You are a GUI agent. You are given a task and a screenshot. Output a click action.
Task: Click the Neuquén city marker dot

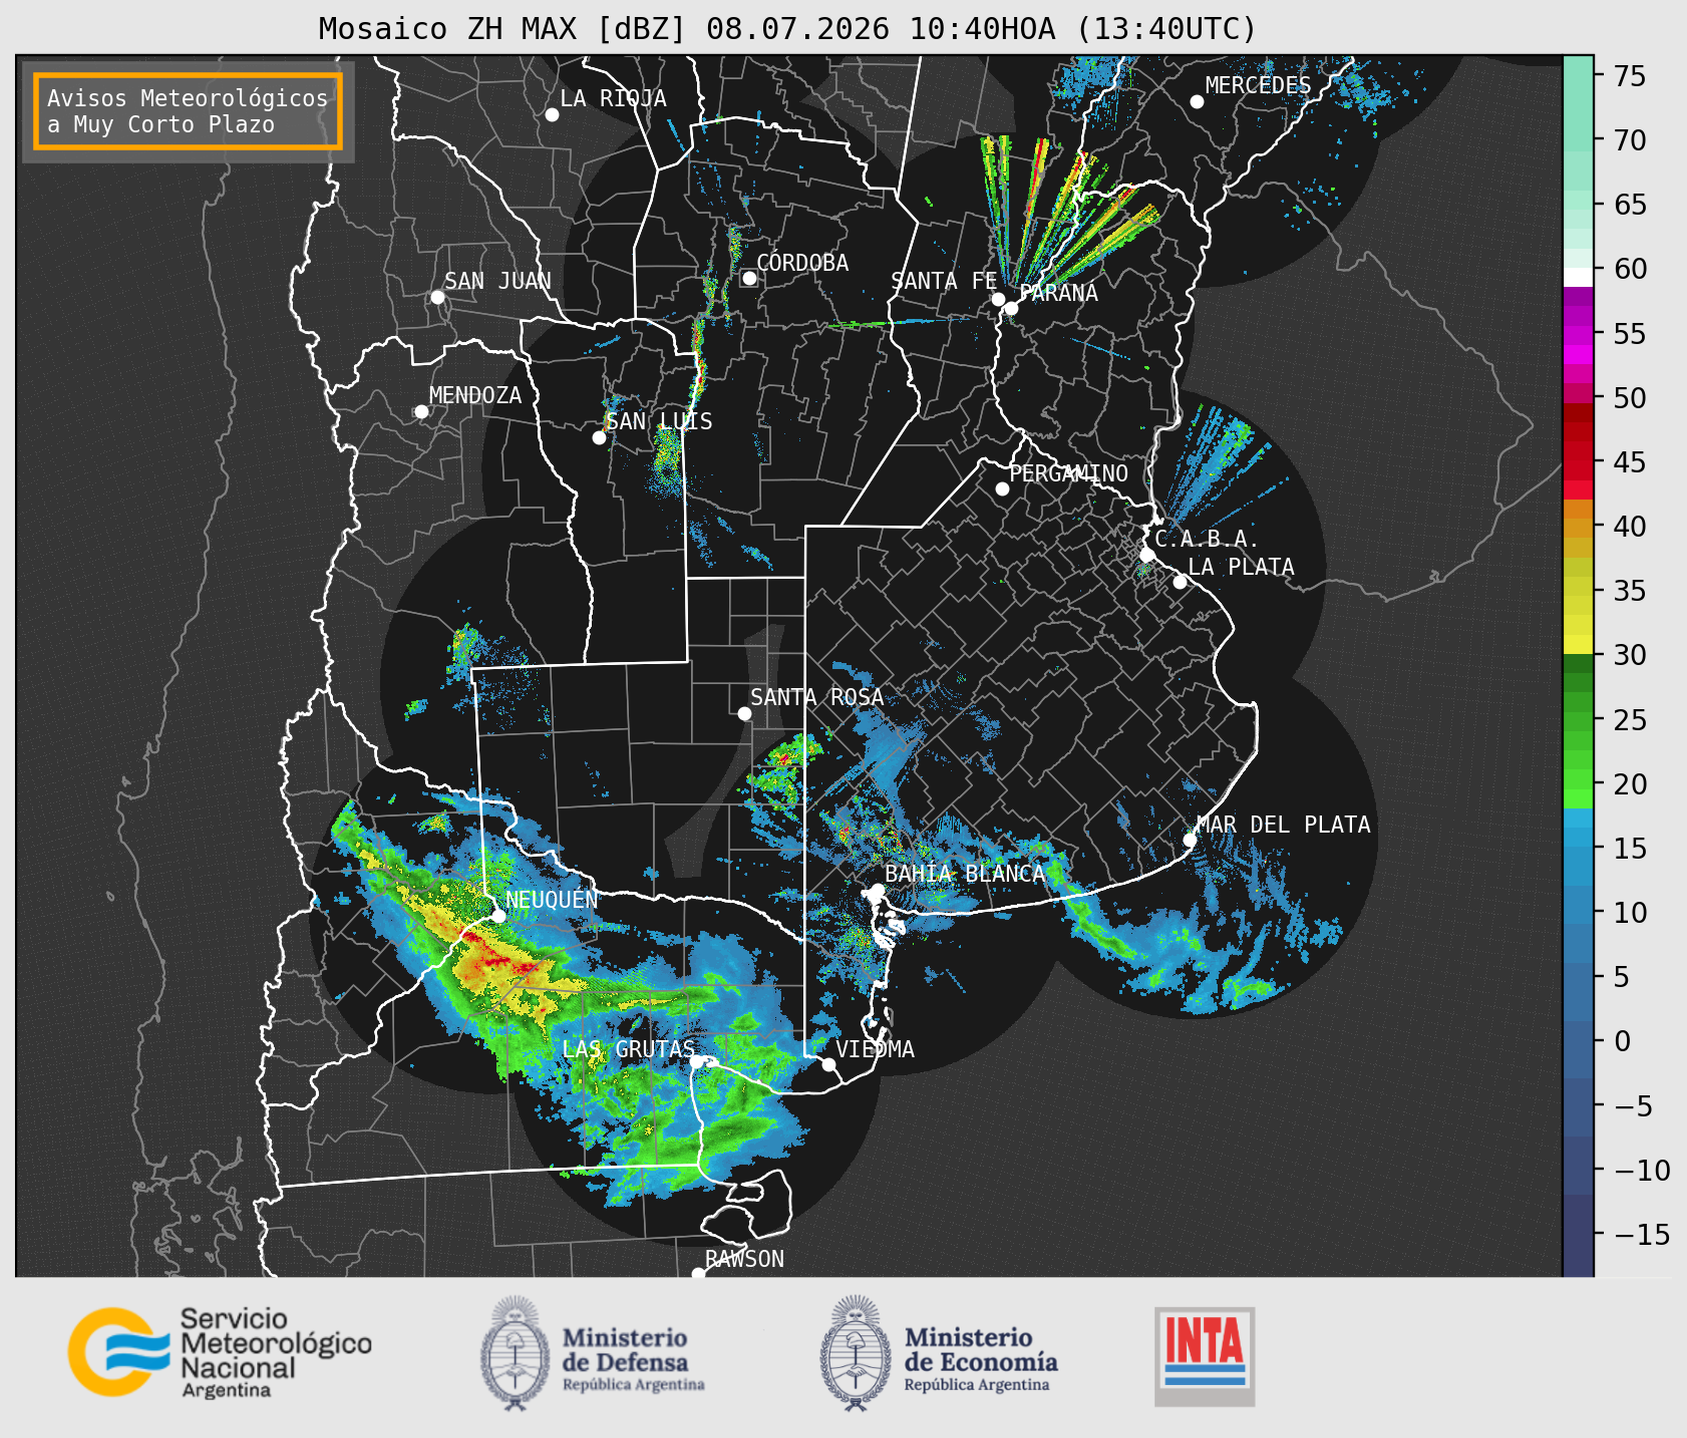click(x=498, y=916)
